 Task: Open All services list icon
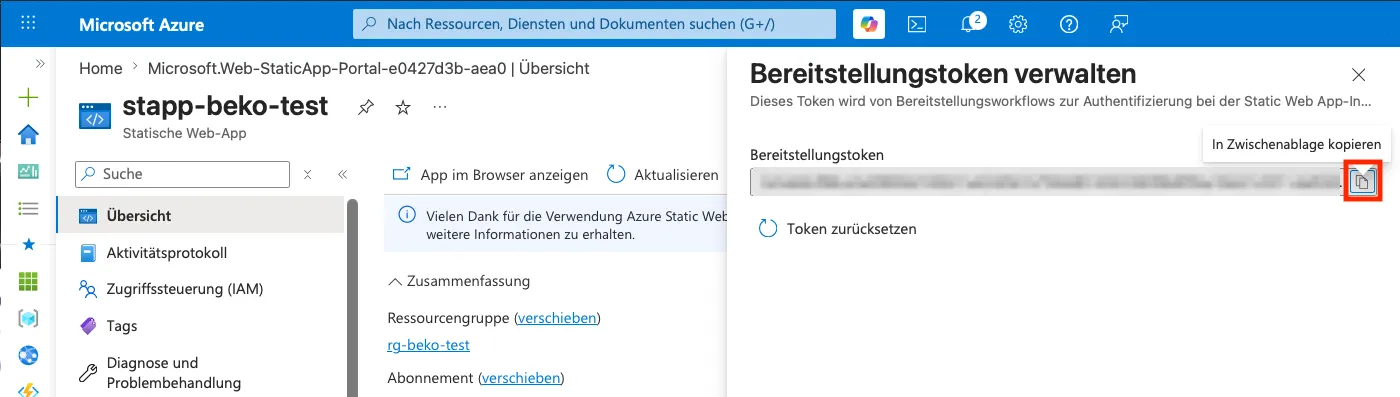click(x=28, y=208)
